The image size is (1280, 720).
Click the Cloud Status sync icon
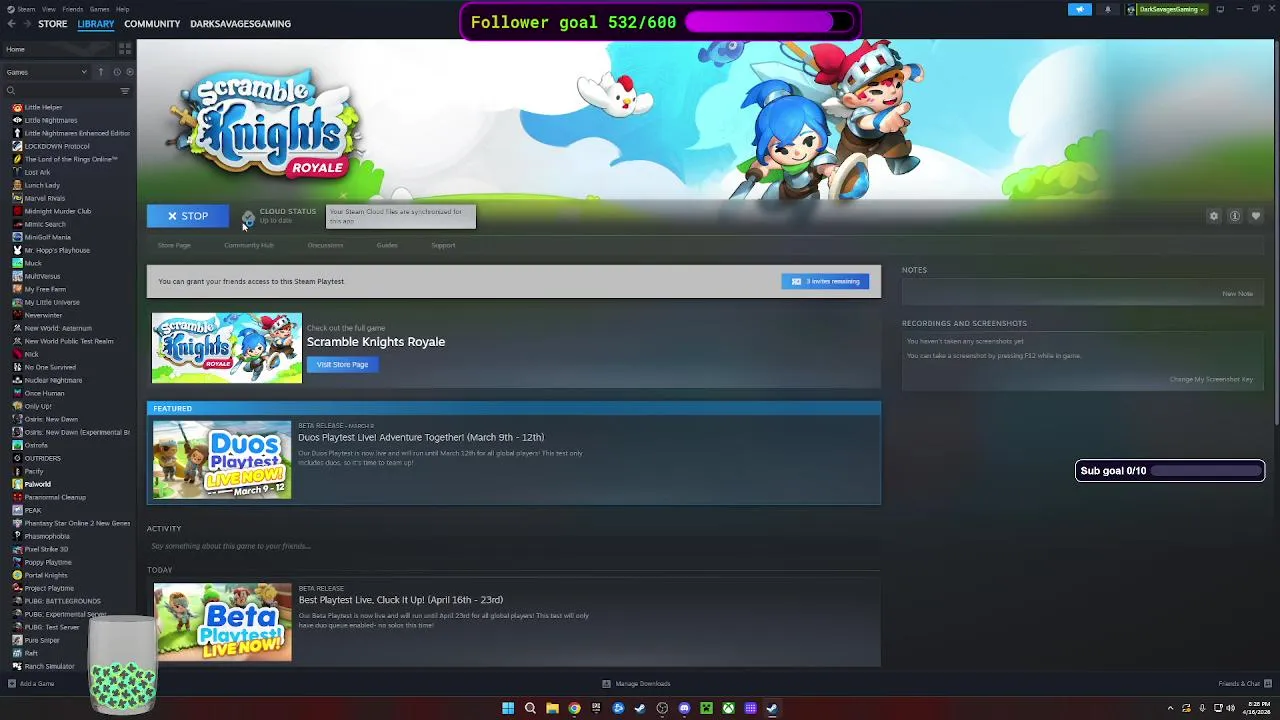tap(249, 216)
